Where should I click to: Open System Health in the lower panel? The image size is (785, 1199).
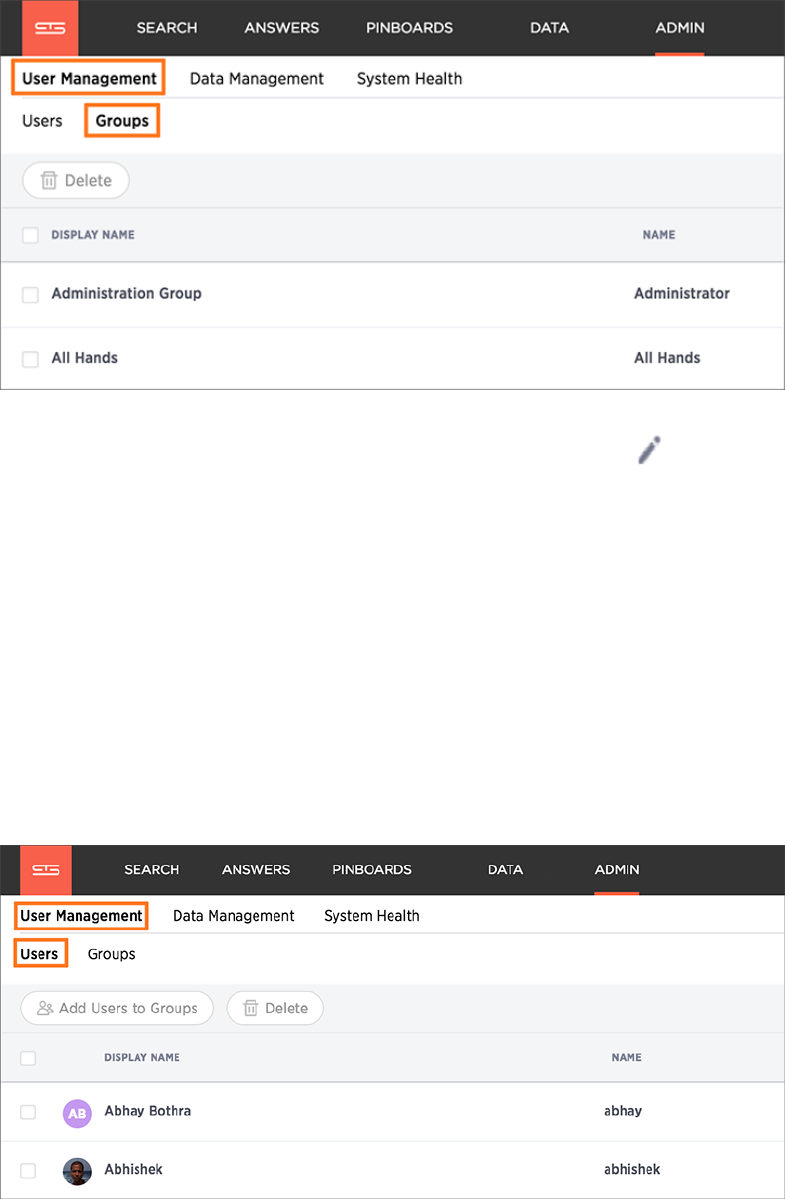372,916
